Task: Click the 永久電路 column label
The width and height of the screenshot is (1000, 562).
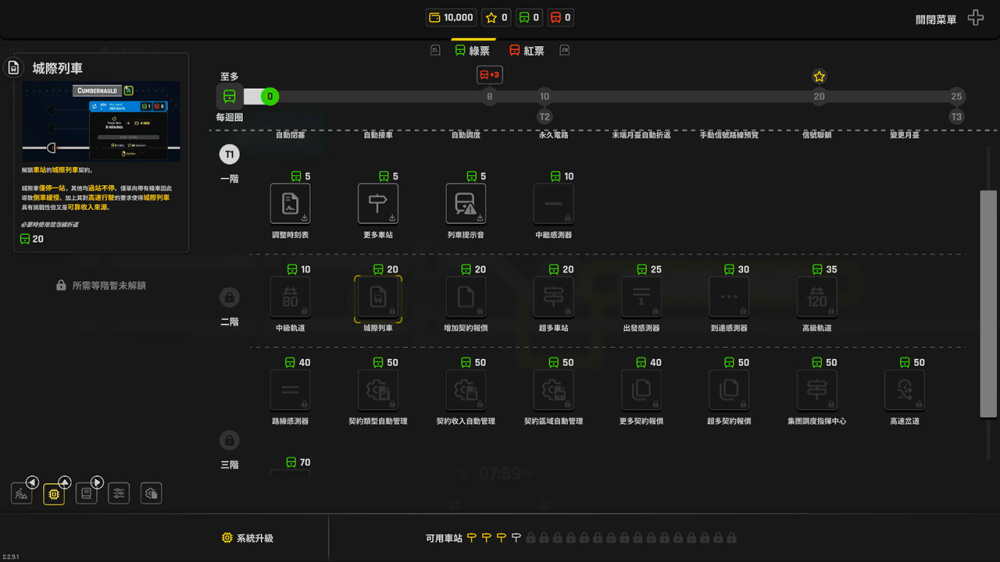Action: [x=554, y=135]
